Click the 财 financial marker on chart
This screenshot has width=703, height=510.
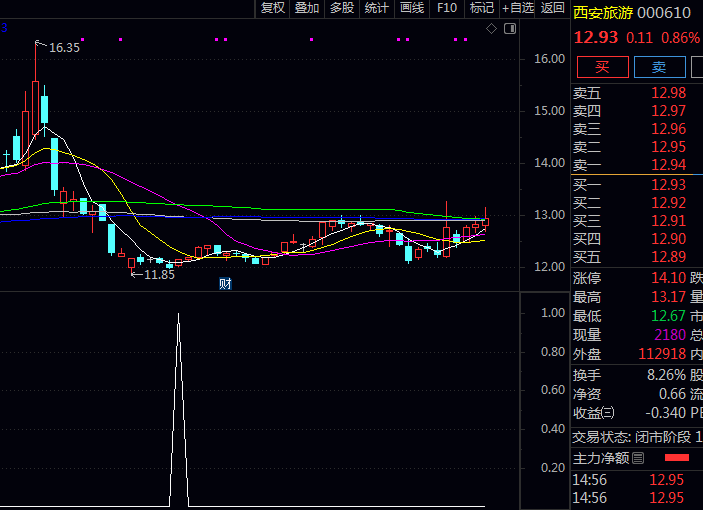click(225, 284)
